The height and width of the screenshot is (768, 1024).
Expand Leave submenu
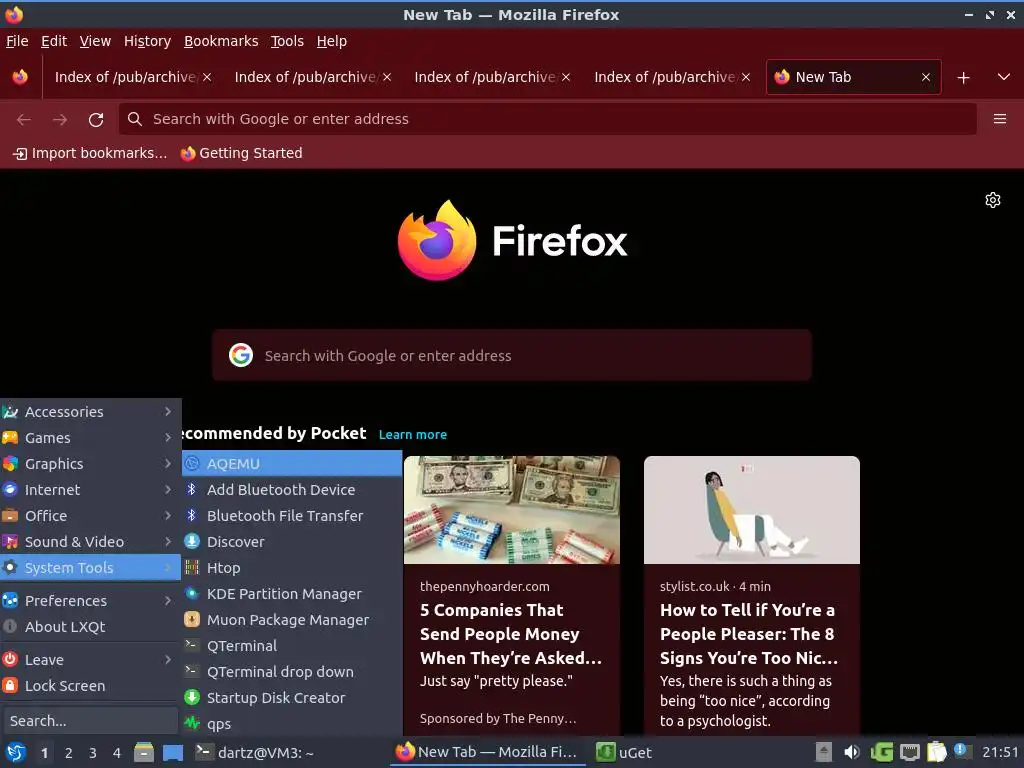coord(90,660)
